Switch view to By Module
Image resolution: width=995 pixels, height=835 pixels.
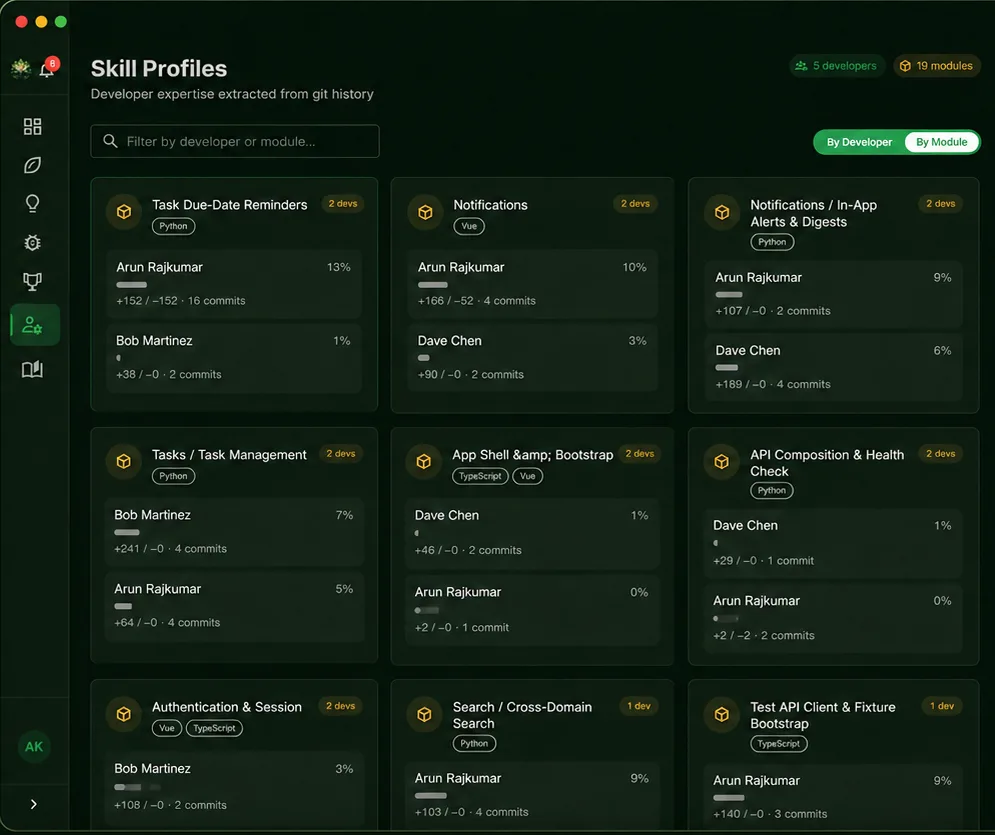(x=941, y=142)
